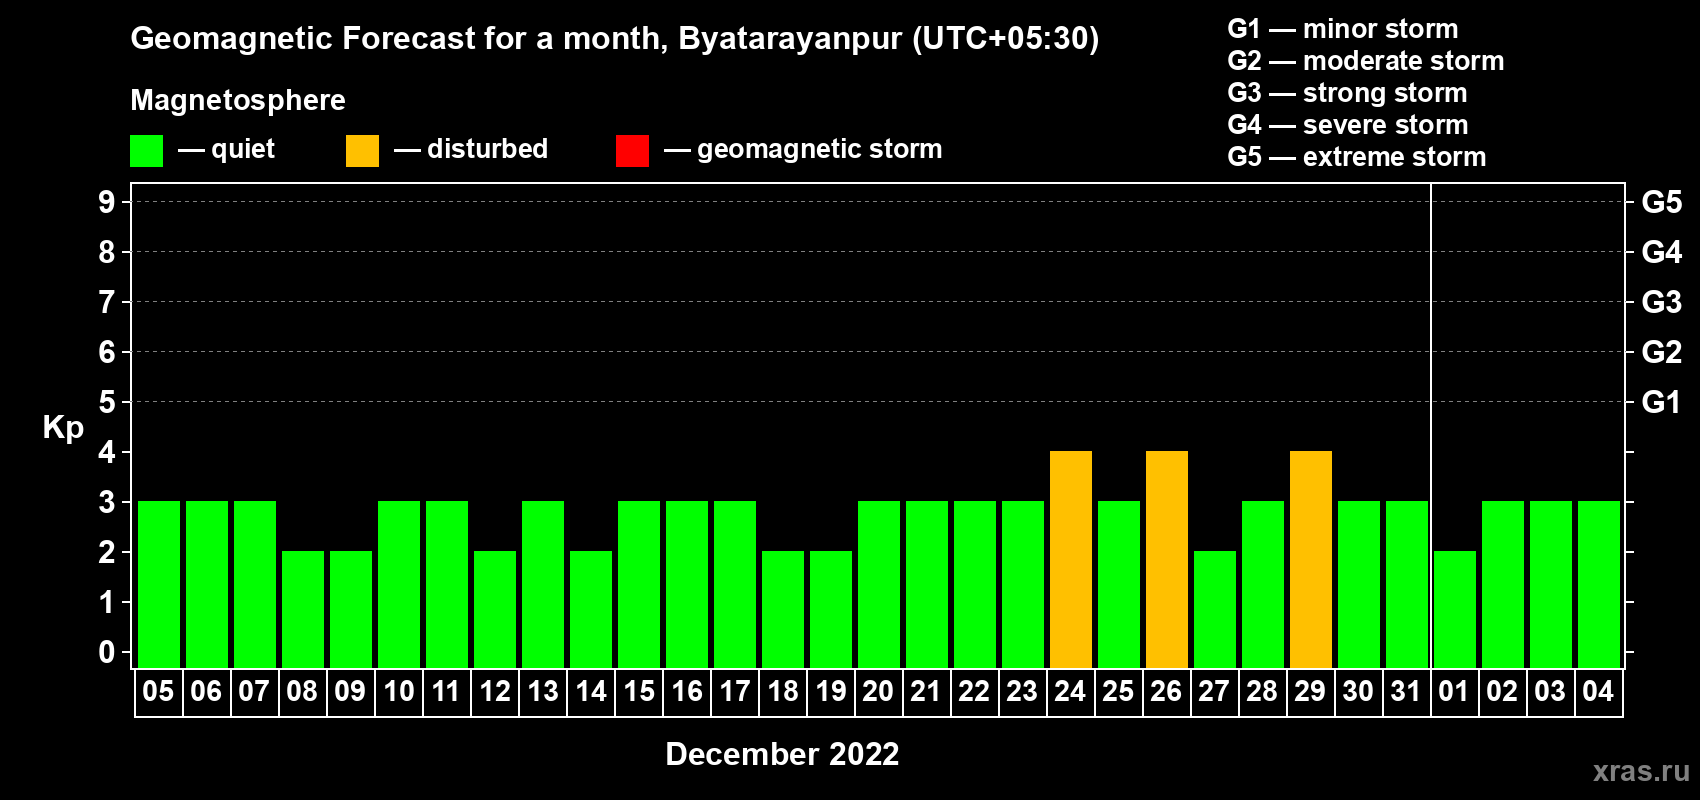
Task: Click the green bar above day 18
Action: pyautogui.click(x=782, y=610)
